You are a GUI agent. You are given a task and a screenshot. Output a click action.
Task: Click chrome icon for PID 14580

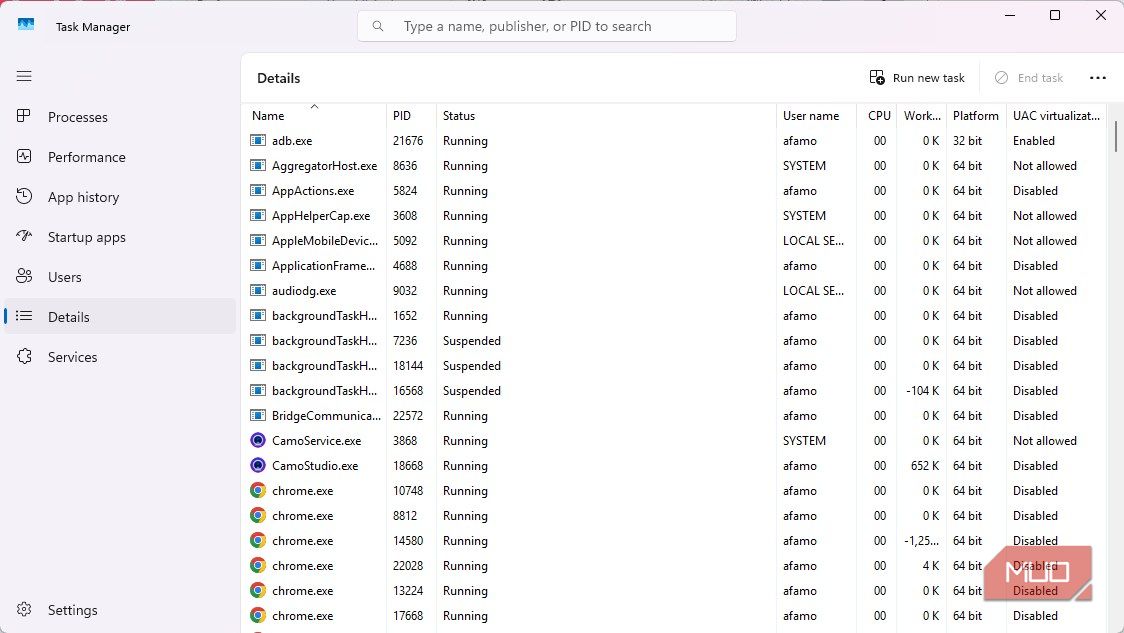(258, 541)
